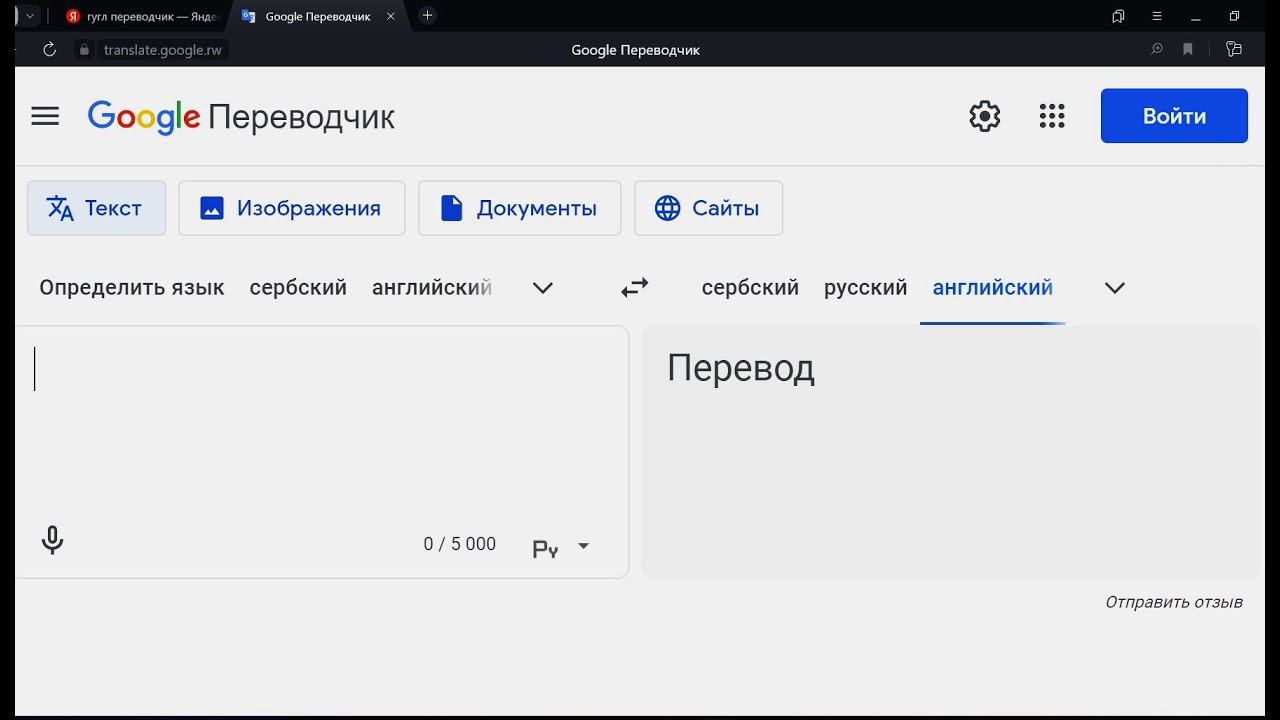Switch to the Яндекс search tab

(x=141, y=16)
